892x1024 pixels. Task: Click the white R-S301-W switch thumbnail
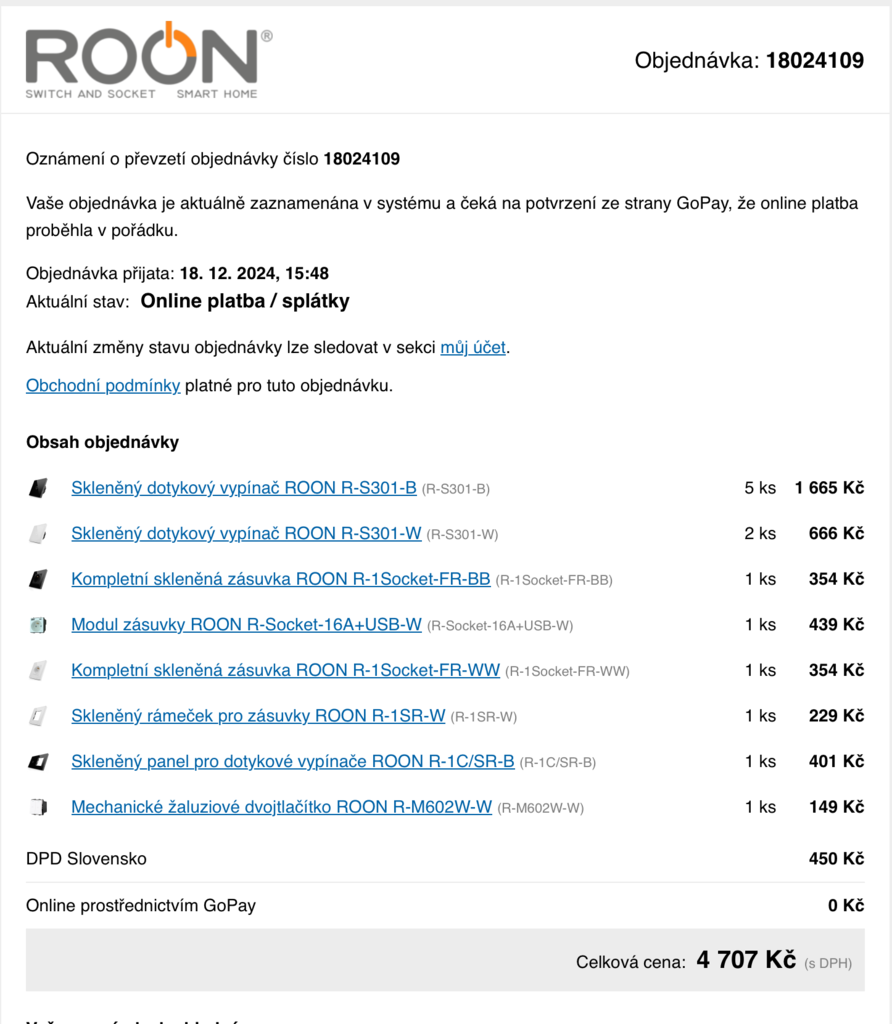point(39,534)
